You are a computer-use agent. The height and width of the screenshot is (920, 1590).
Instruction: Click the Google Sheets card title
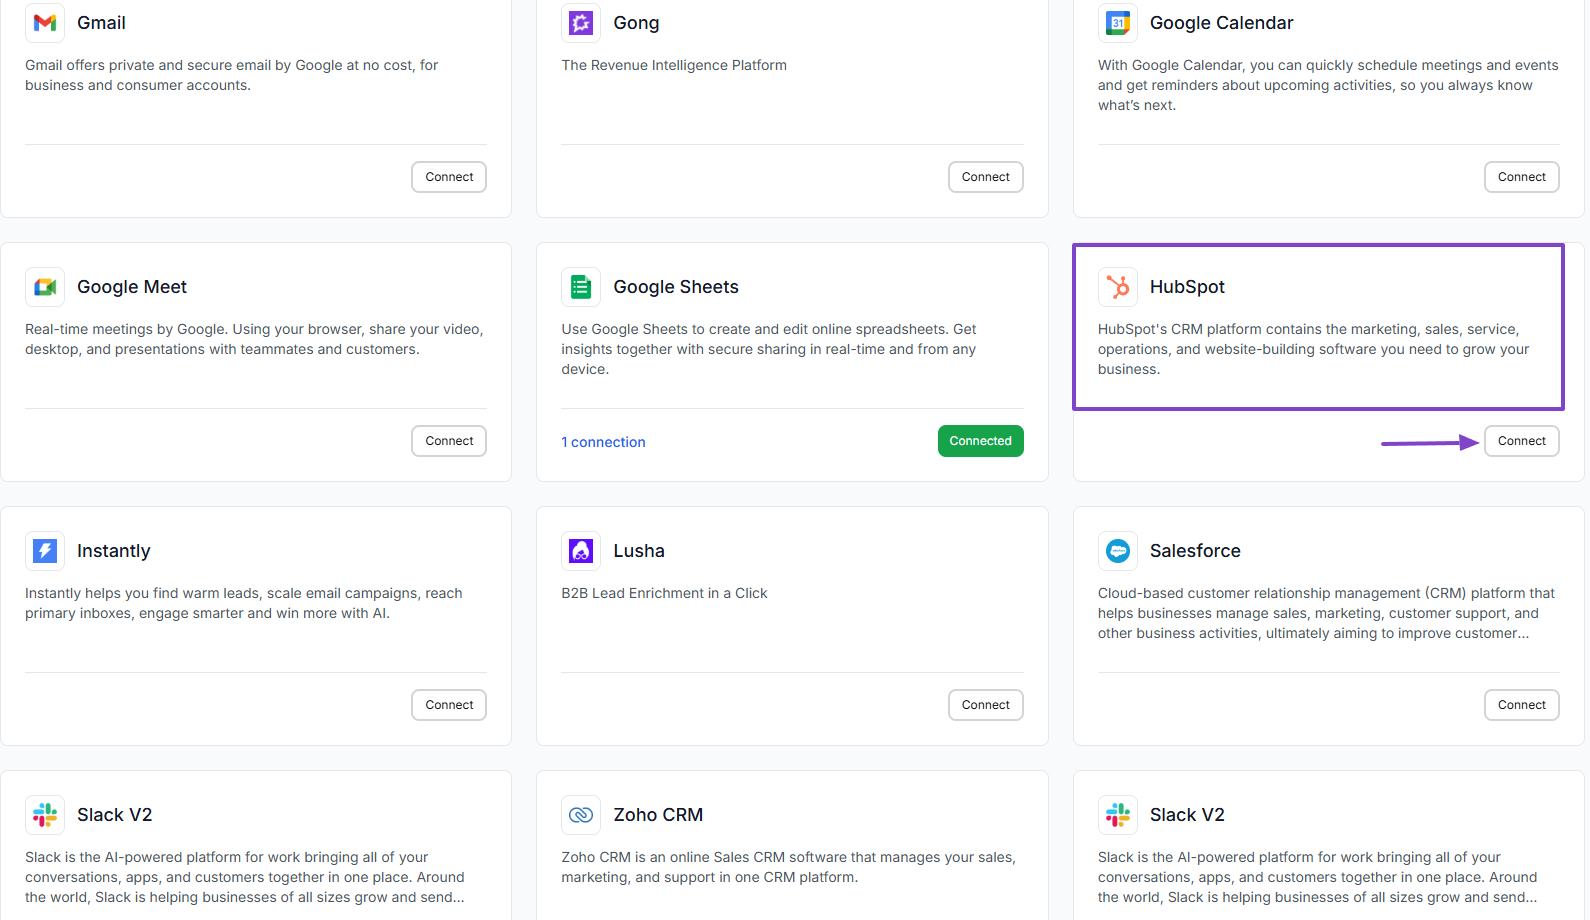coord(676,287)
